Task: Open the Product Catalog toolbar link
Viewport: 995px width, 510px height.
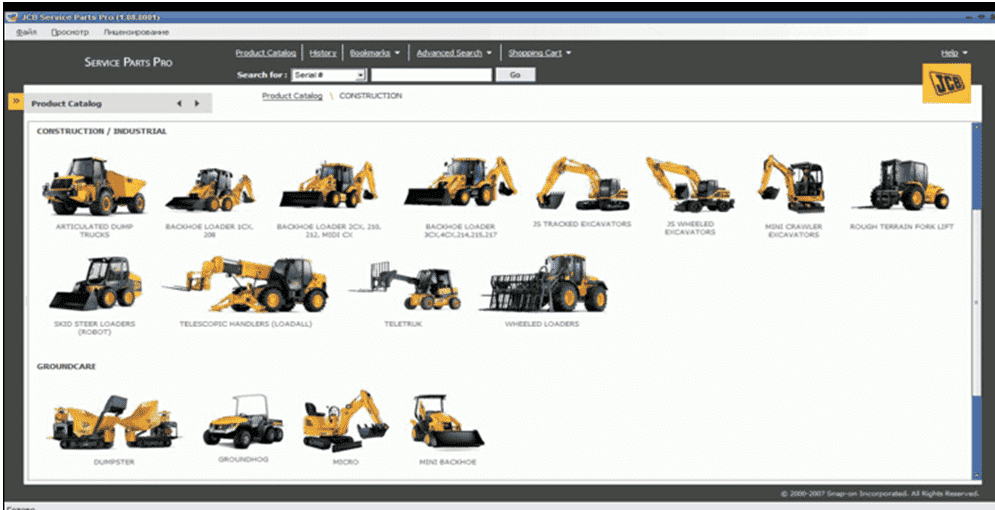Action: point(266,53)
